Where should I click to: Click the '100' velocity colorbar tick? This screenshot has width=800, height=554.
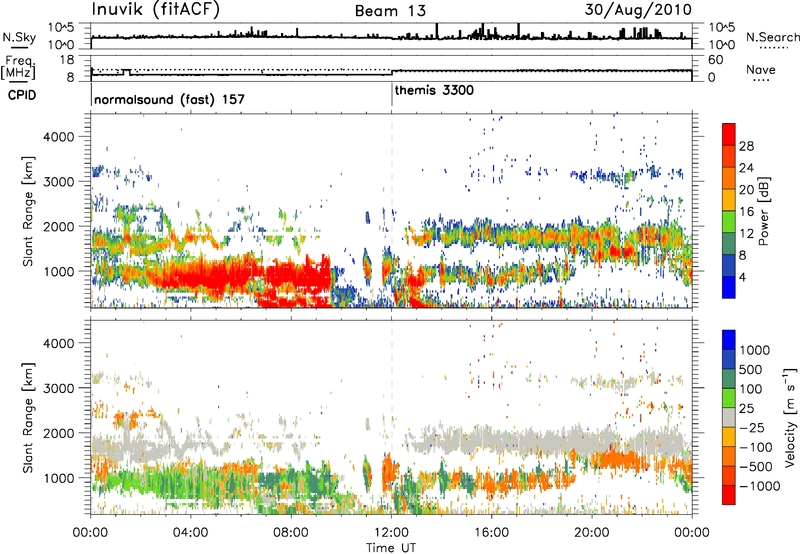[751, 389]
